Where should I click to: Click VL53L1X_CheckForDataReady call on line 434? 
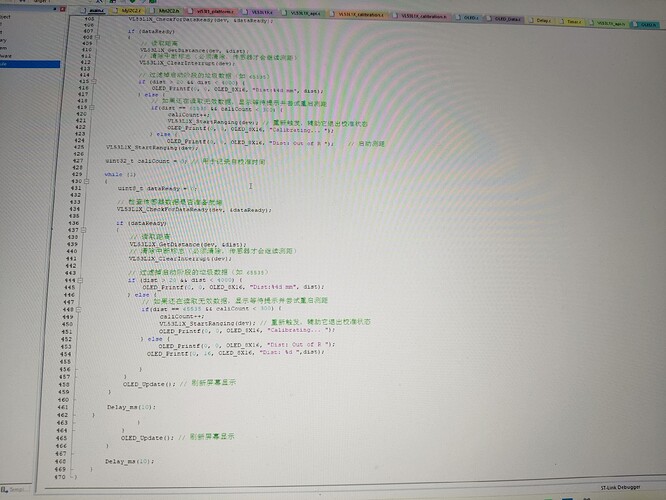click(194, 210)
